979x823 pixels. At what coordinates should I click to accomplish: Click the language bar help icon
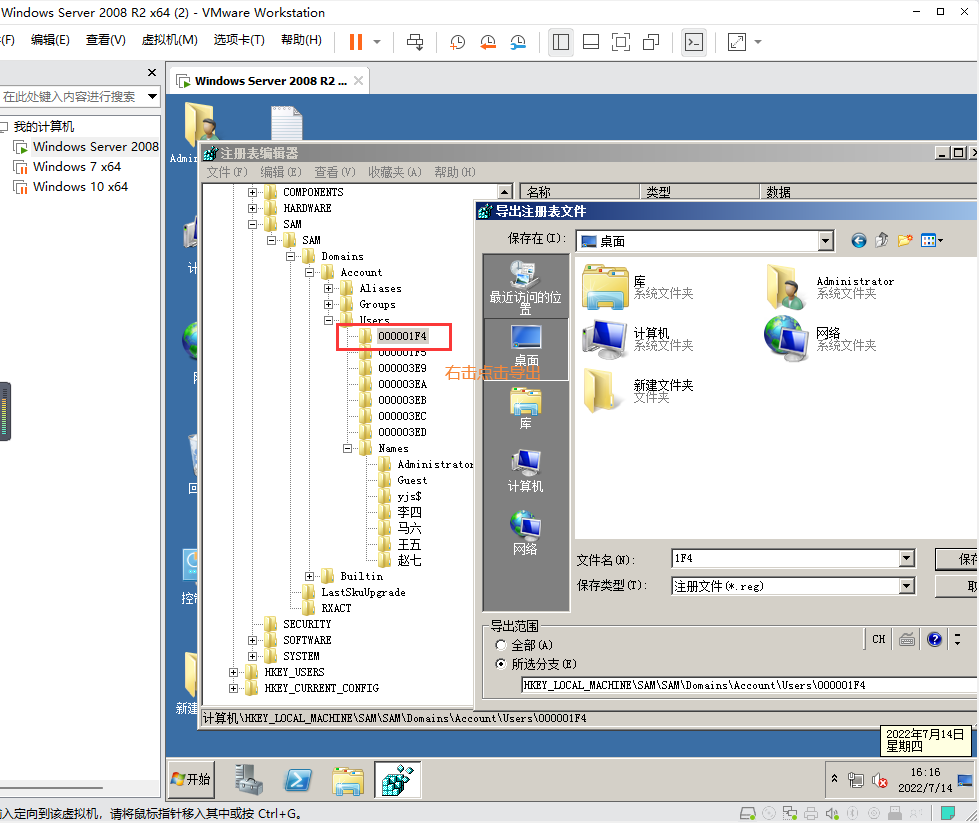pos(934,639)
